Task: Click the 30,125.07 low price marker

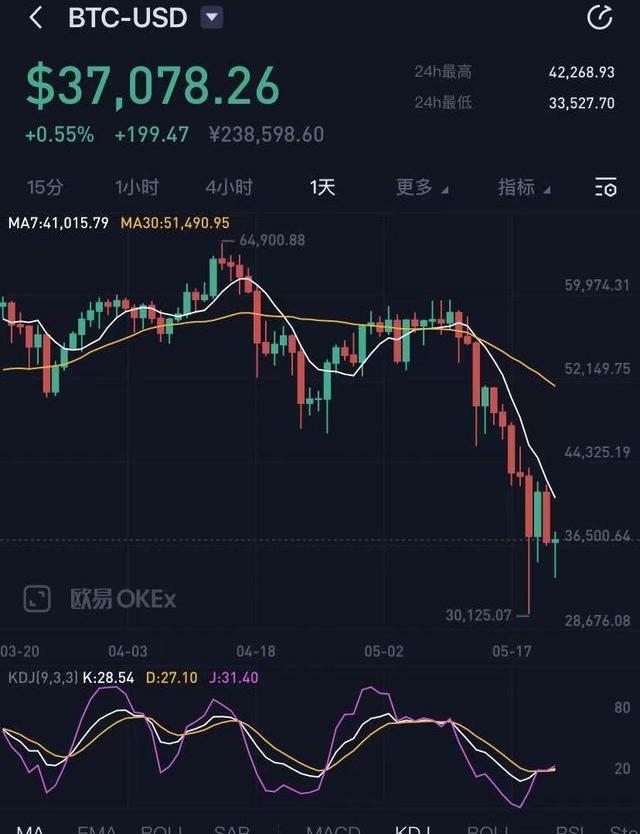Action: click(x=478, y=615)
